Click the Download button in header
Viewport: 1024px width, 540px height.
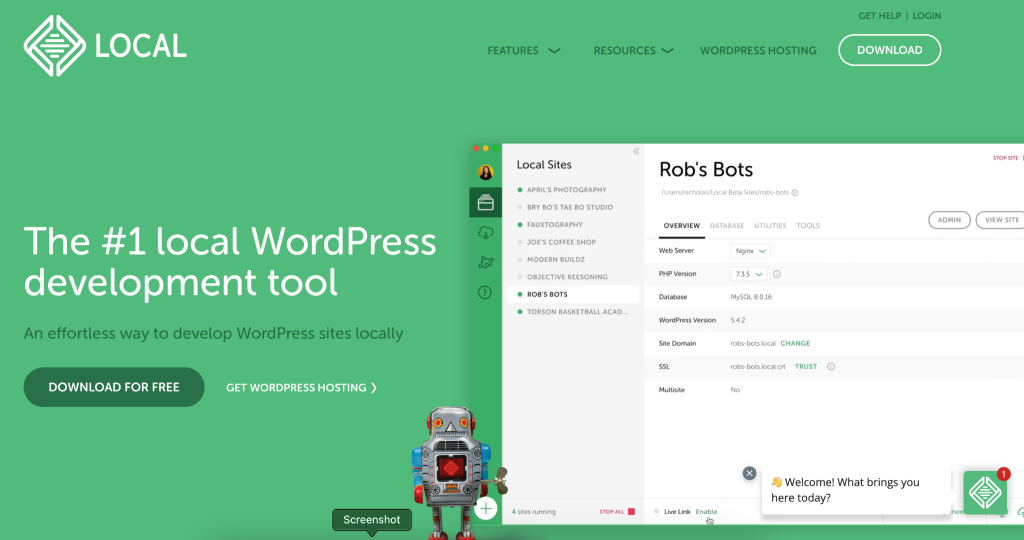click(889, 50)
